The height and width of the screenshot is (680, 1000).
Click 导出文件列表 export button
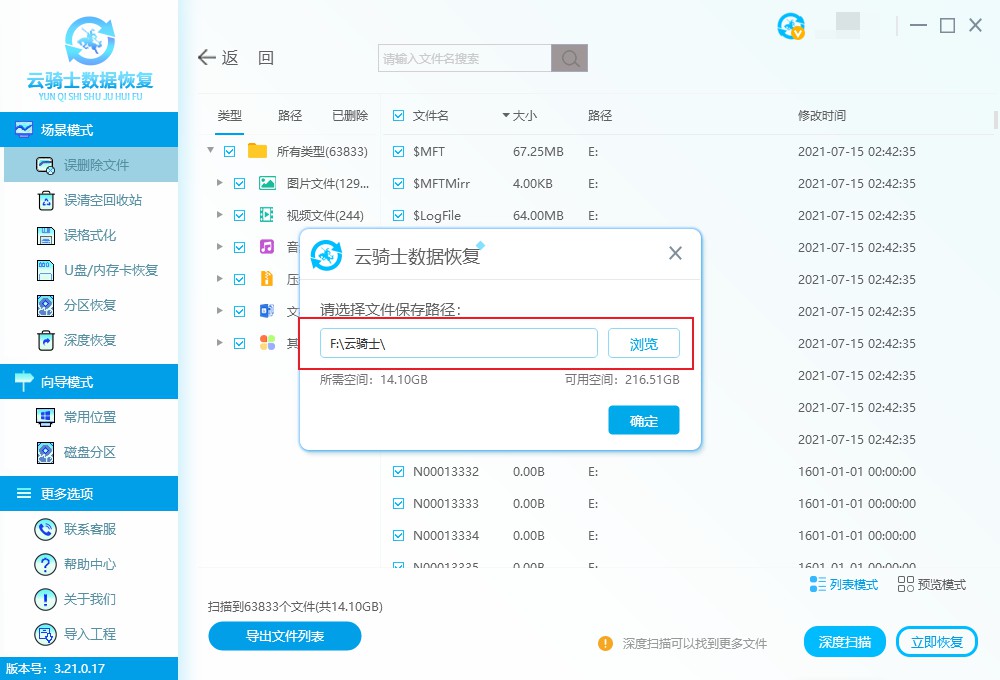point(284,636)
